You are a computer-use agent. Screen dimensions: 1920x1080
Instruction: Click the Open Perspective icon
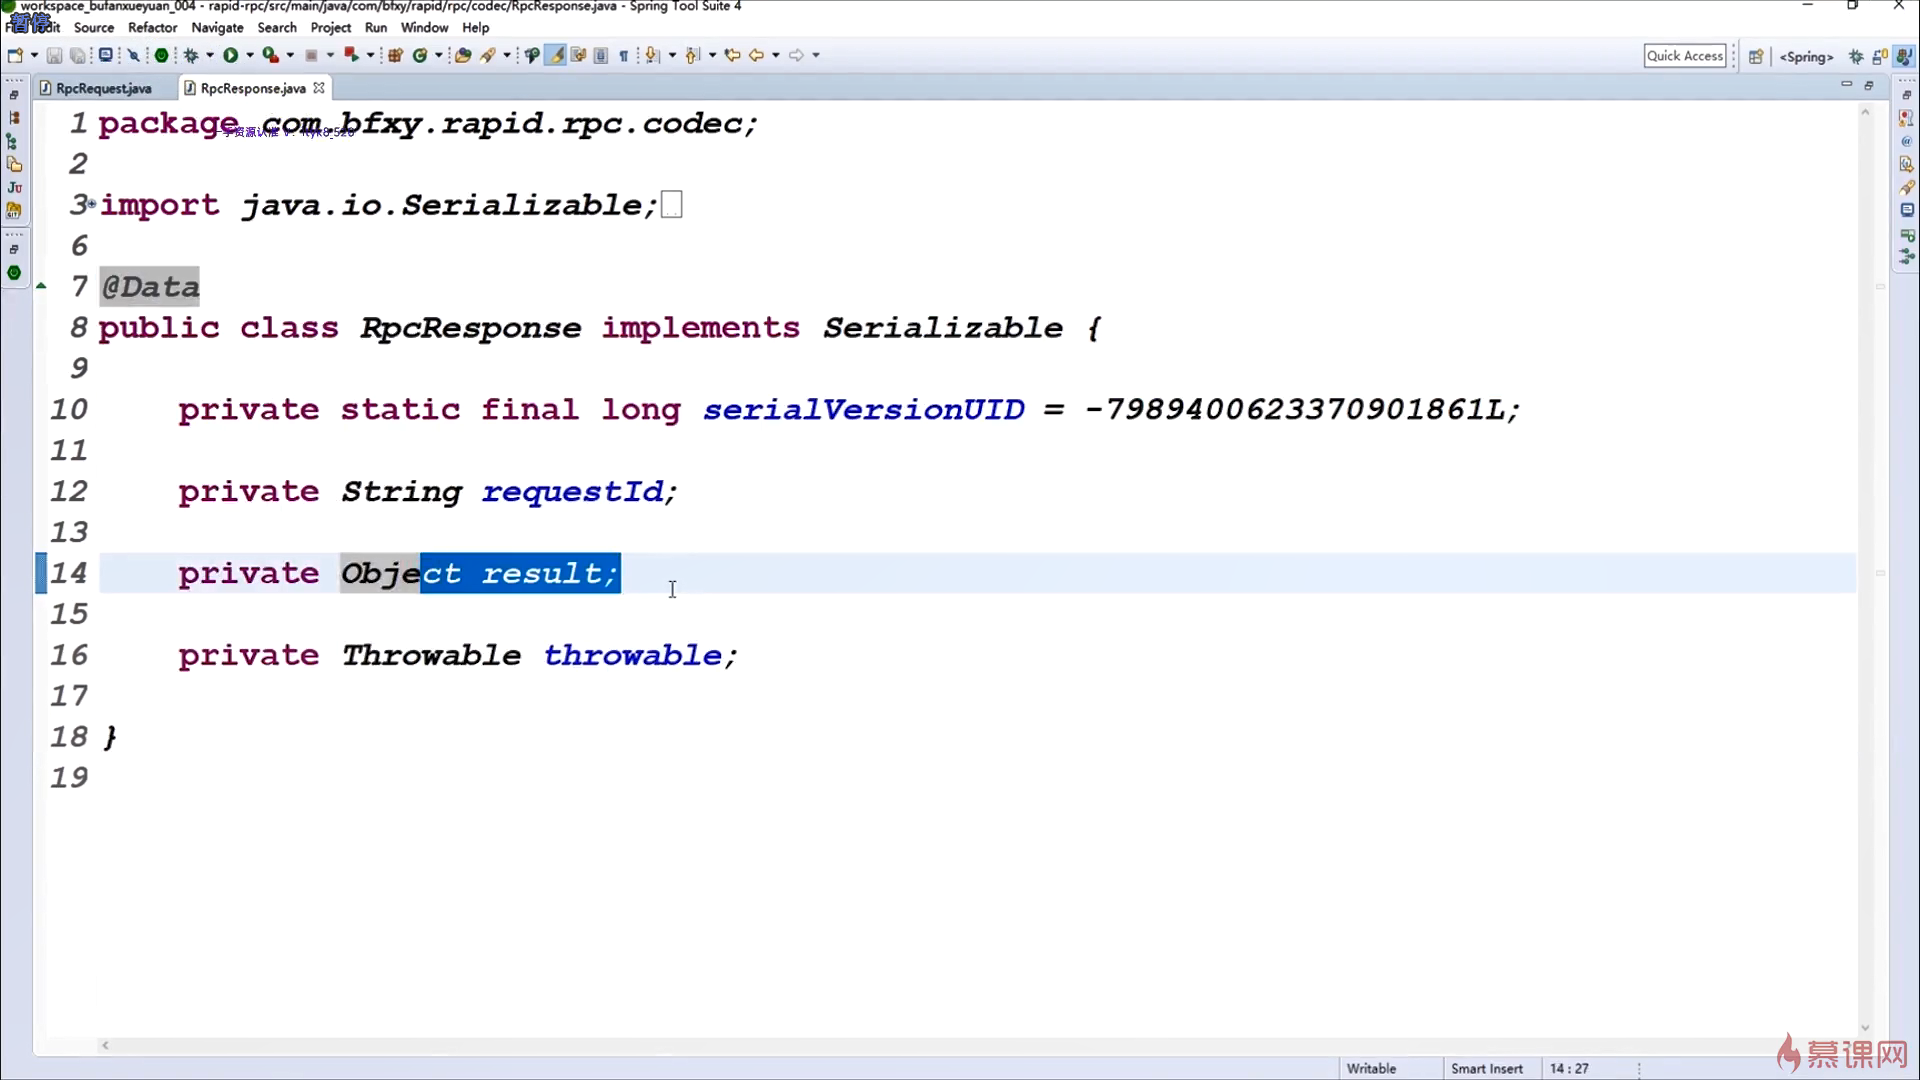click(1756, 57)
